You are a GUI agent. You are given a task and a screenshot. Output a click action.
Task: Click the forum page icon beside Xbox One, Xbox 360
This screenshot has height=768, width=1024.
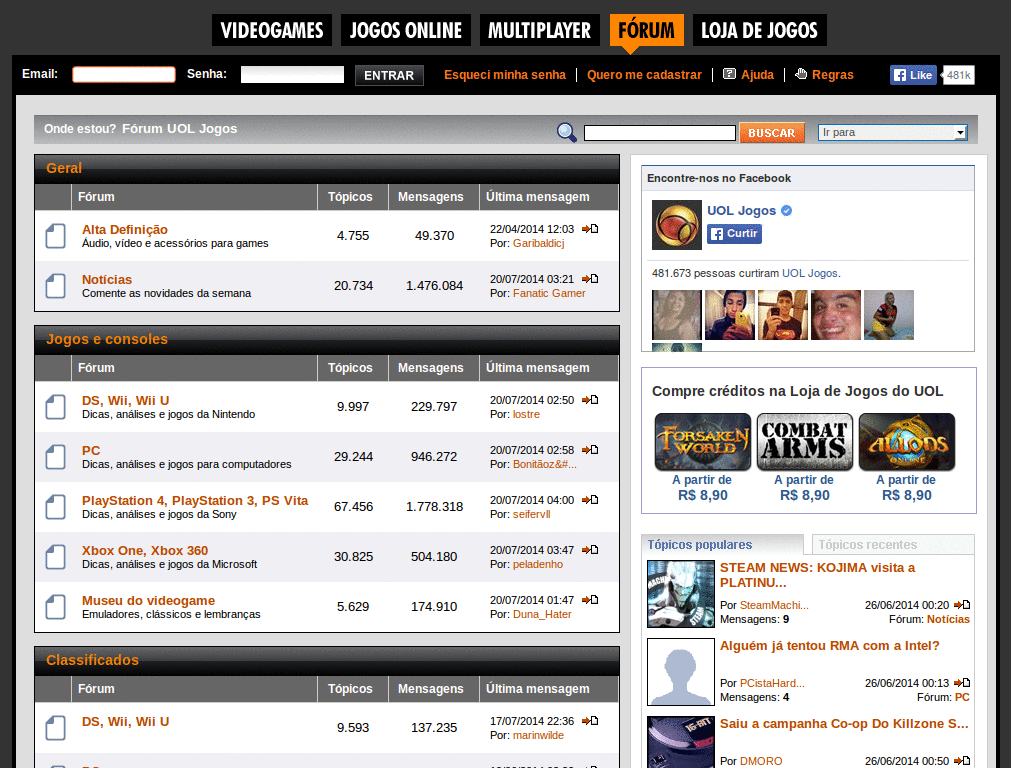click(x=56, y=557)
